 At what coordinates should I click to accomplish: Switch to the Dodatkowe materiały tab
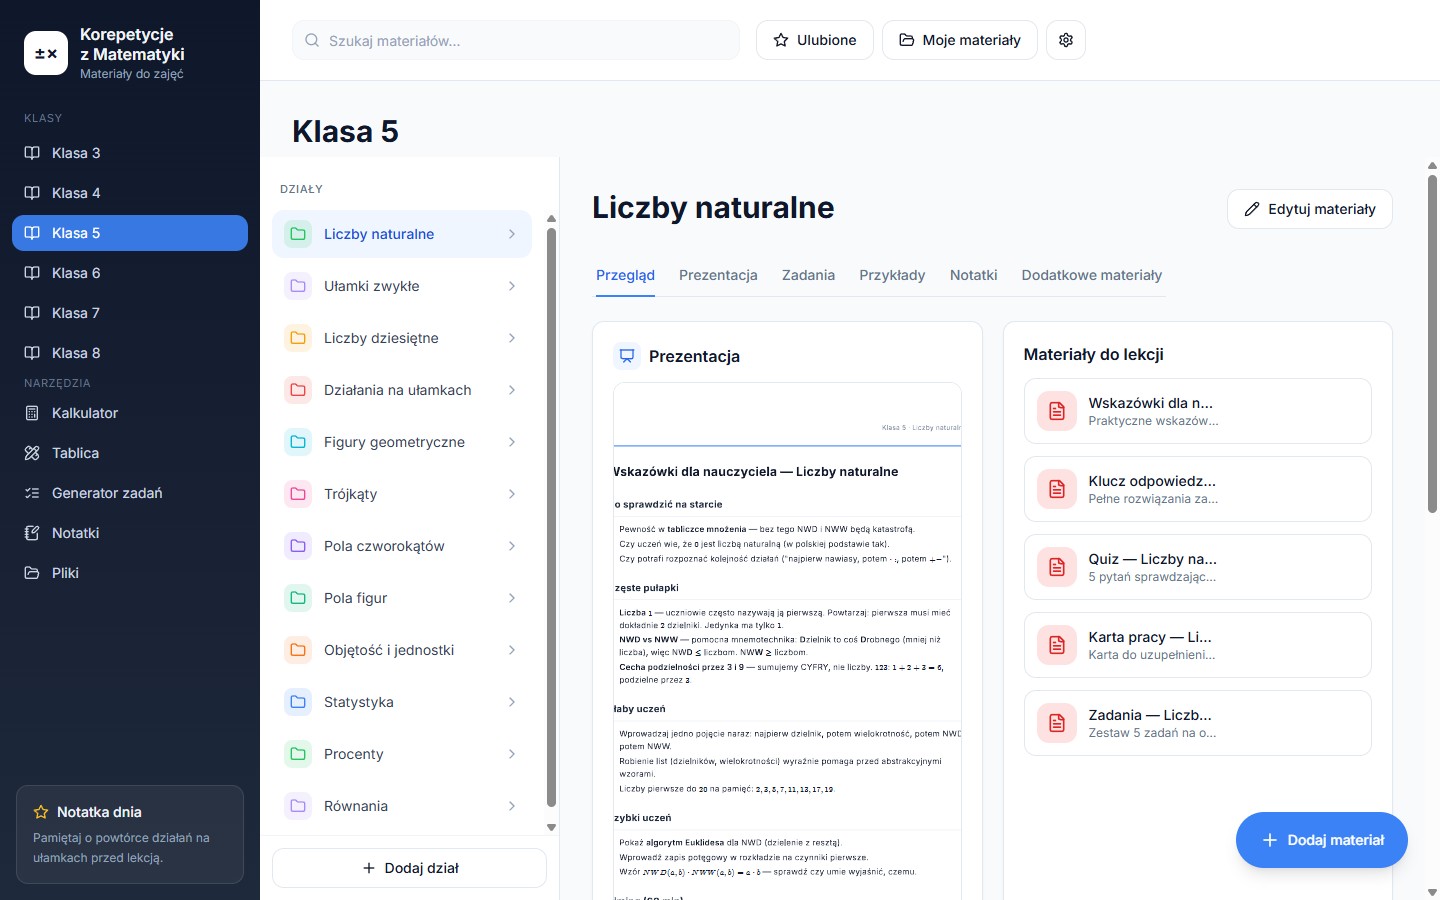pyautogui.click(x=1091, y=275)
